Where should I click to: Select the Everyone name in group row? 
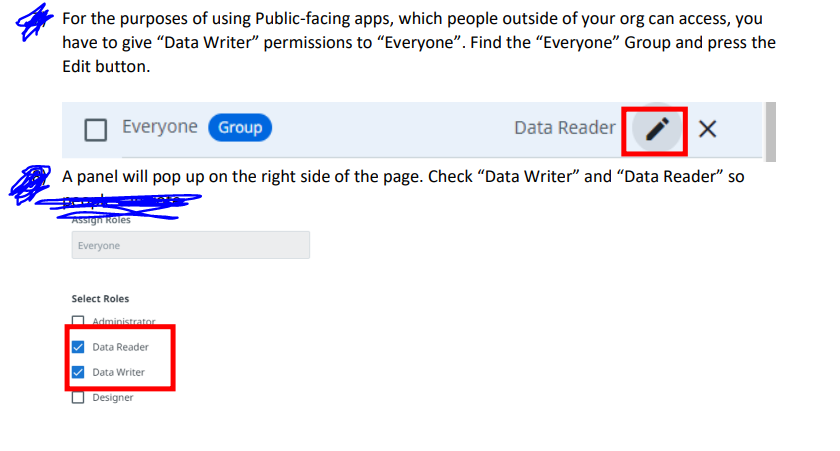coord(160,127)
